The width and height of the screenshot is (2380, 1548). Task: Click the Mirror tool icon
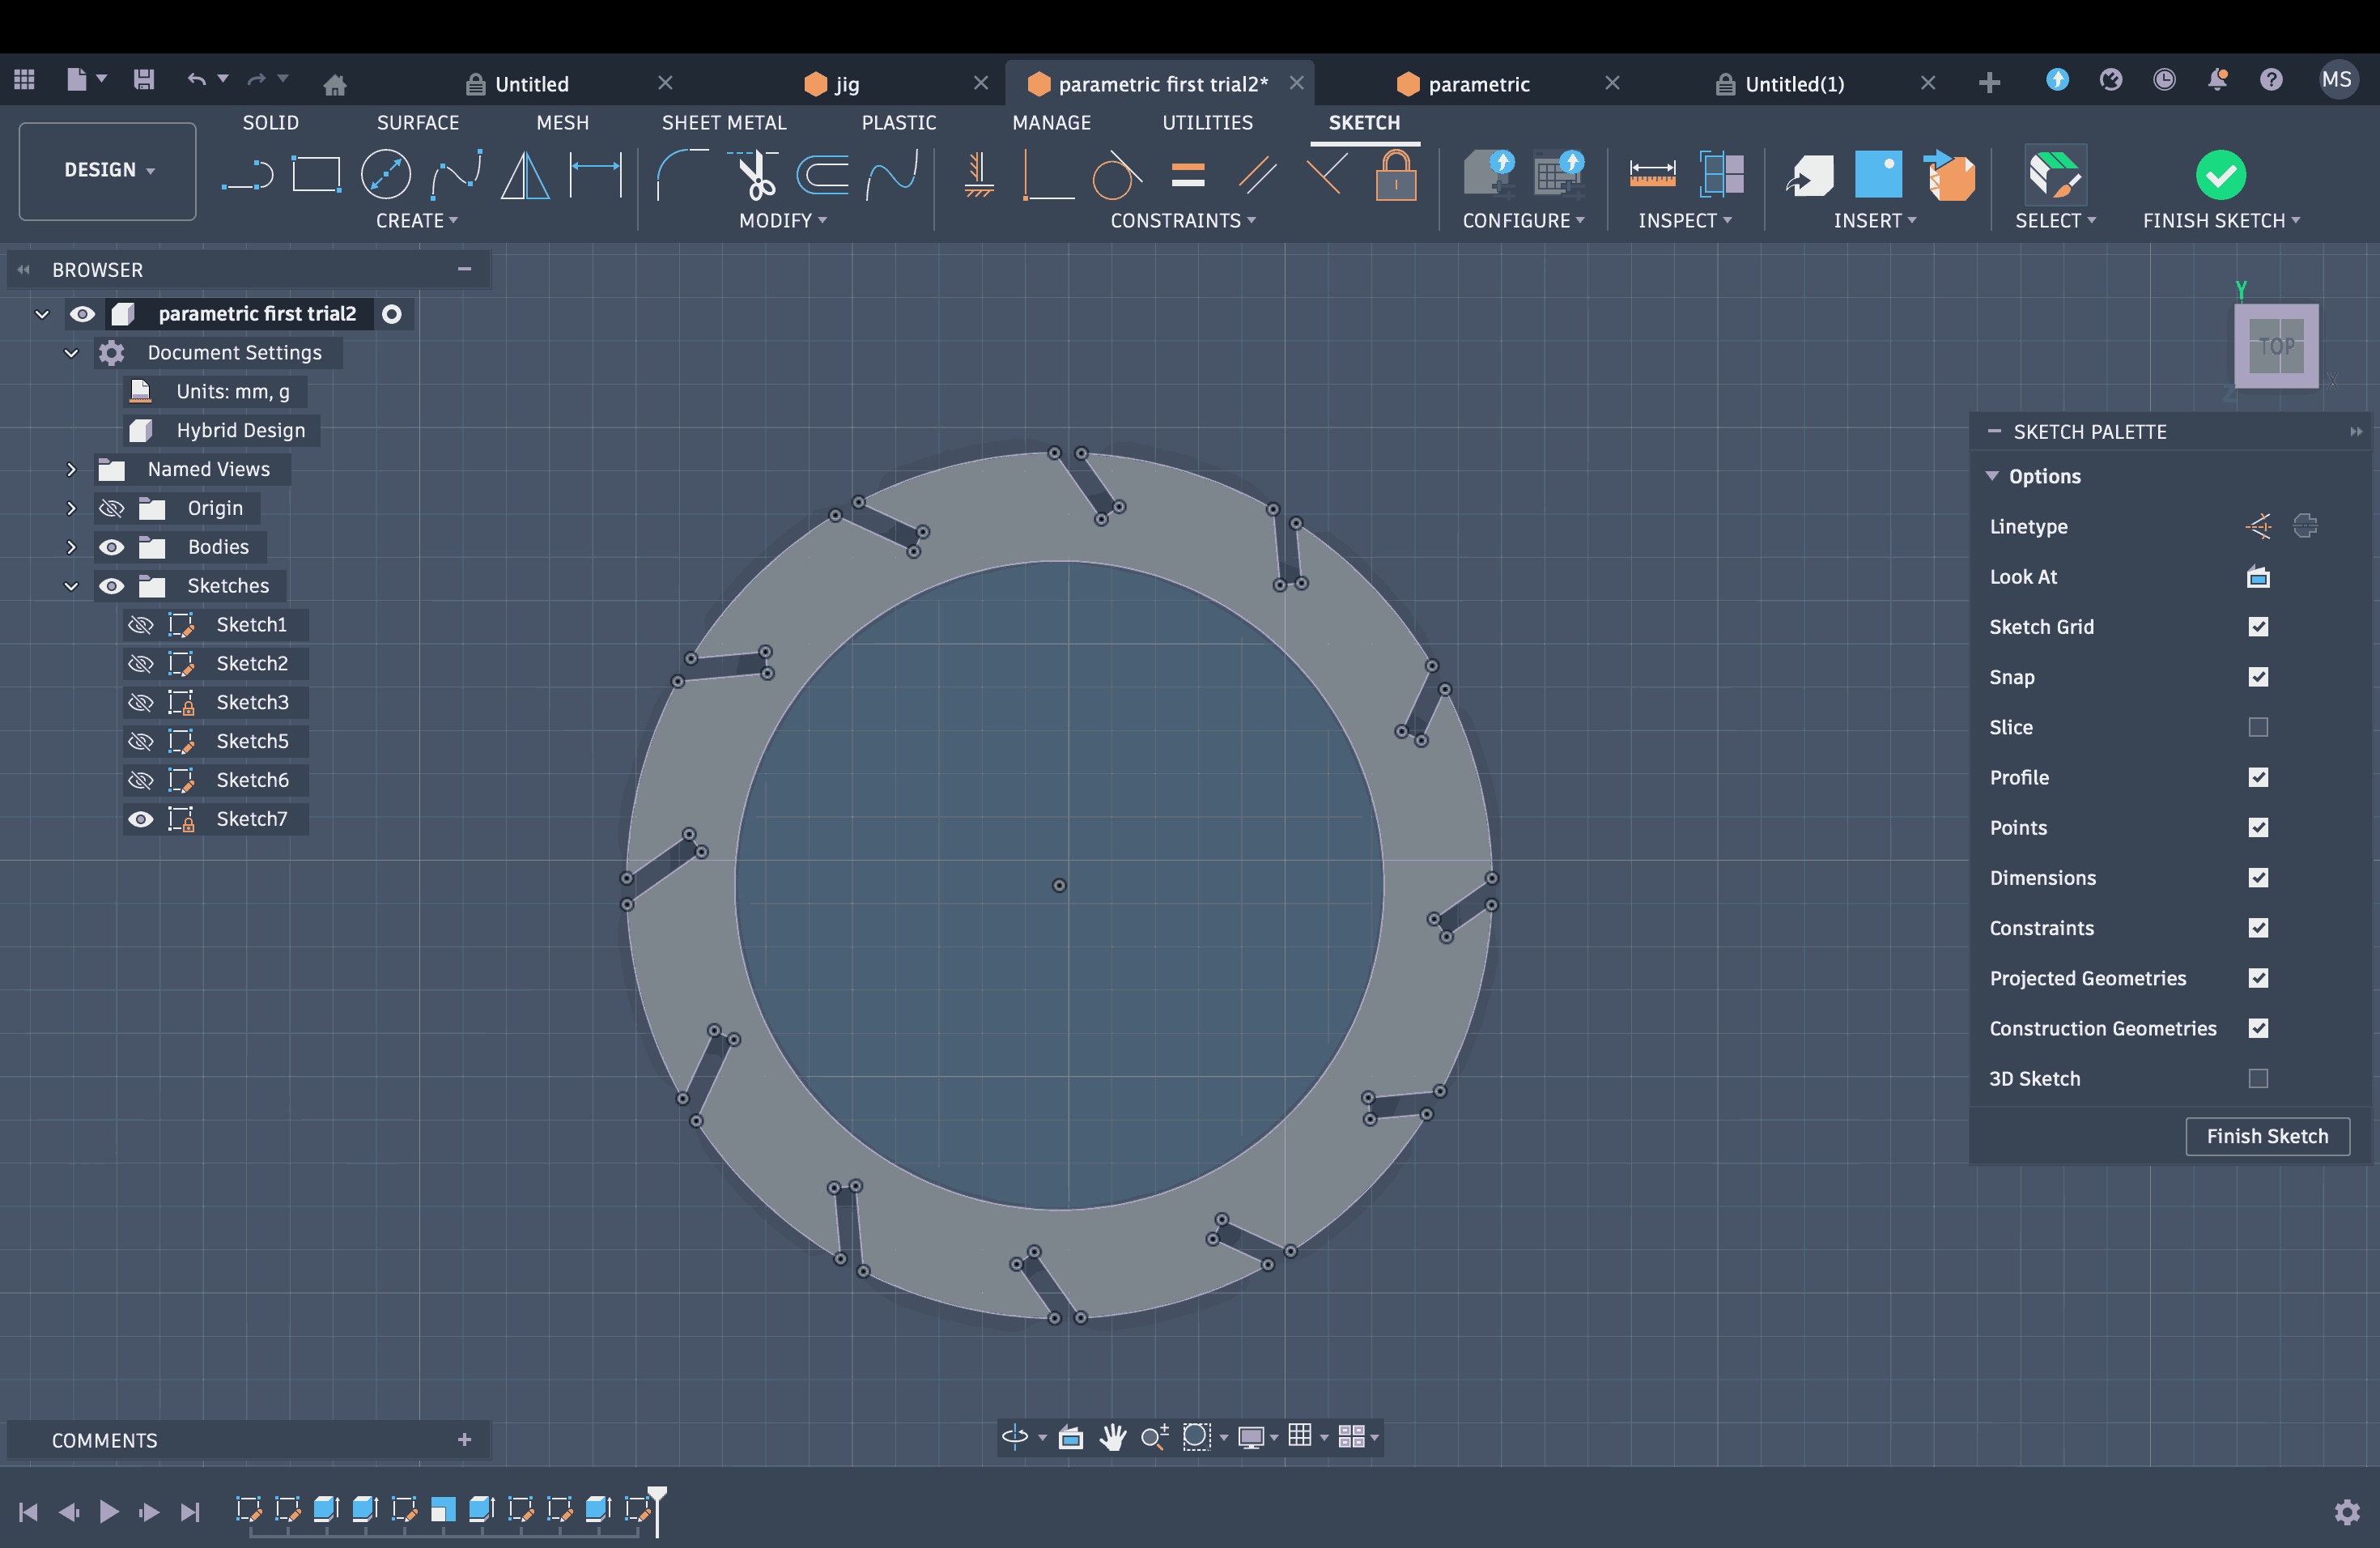pyautogui.click(x=524, y=176)
